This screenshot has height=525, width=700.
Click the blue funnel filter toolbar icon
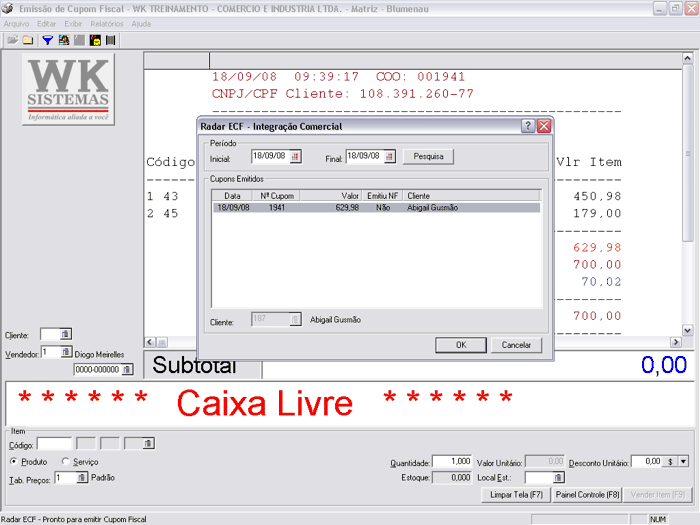47,40
